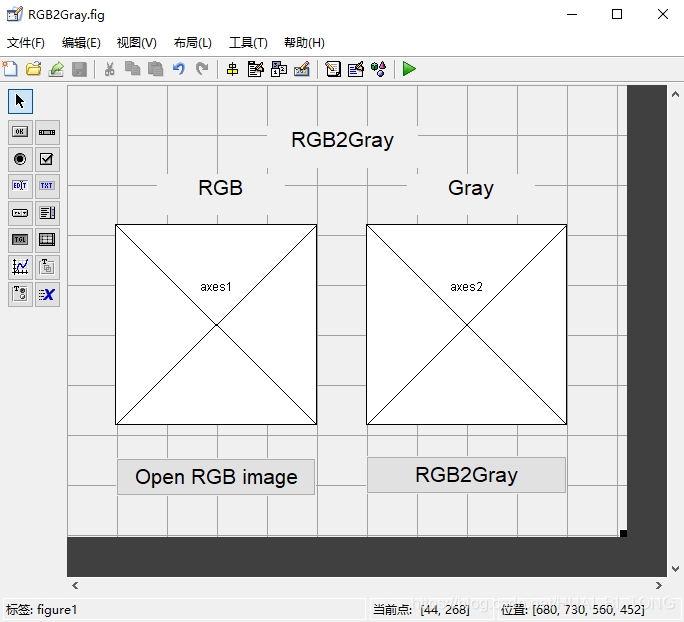Open the 编辑(E) menu
Viewport: 684px width, 622px height.
coord(81,43)
